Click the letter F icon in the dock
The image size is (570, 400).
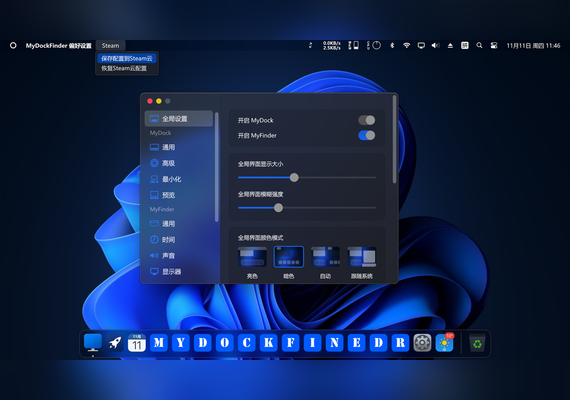pos(290,343)
